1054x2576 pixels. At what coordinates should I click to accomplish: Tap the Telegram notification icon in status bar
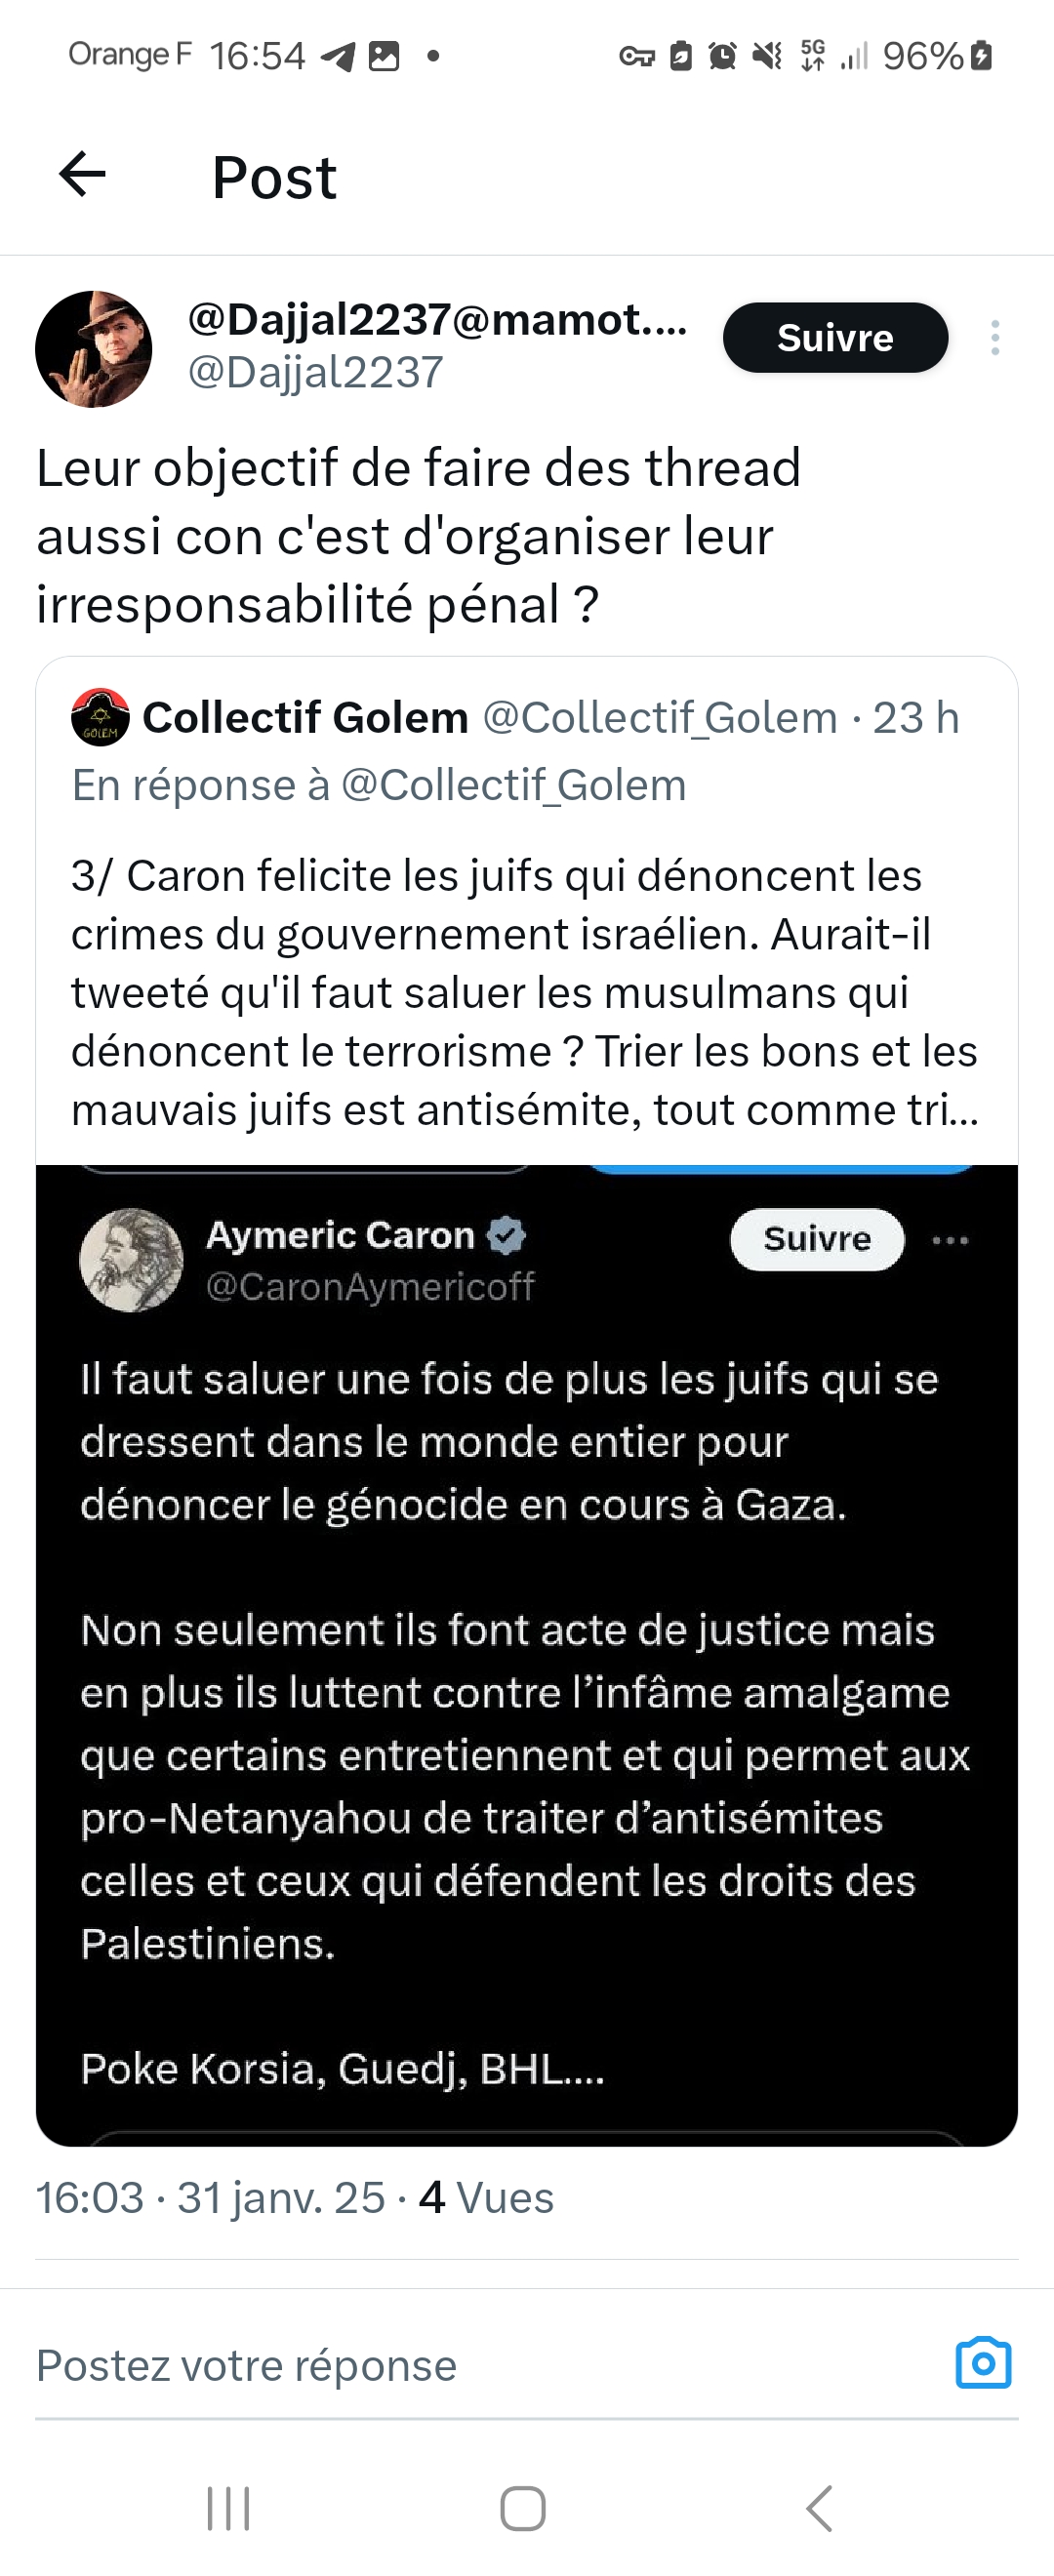338,57
